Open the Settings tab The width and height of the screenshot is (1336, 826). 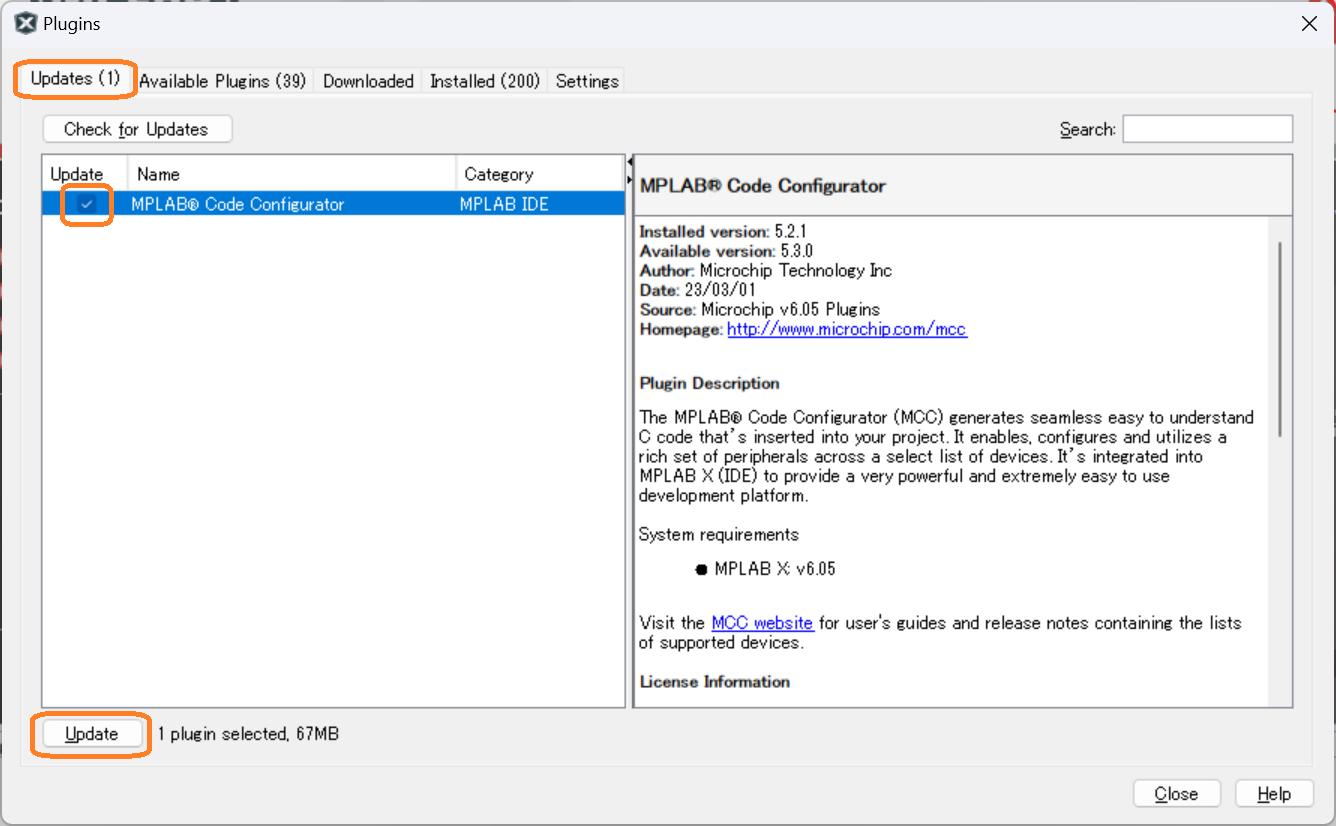point(587,81)
